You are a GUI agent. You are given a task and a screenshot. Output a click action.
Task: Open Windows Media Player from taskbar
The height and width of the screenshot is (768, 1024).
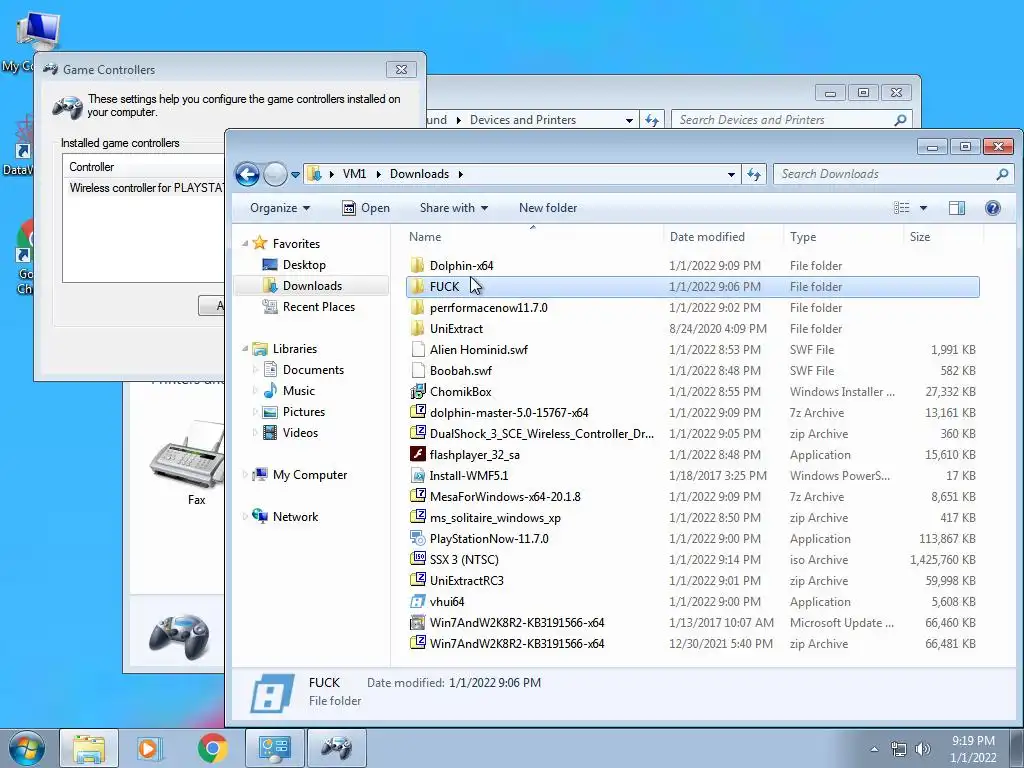click(x=150, y=748)
